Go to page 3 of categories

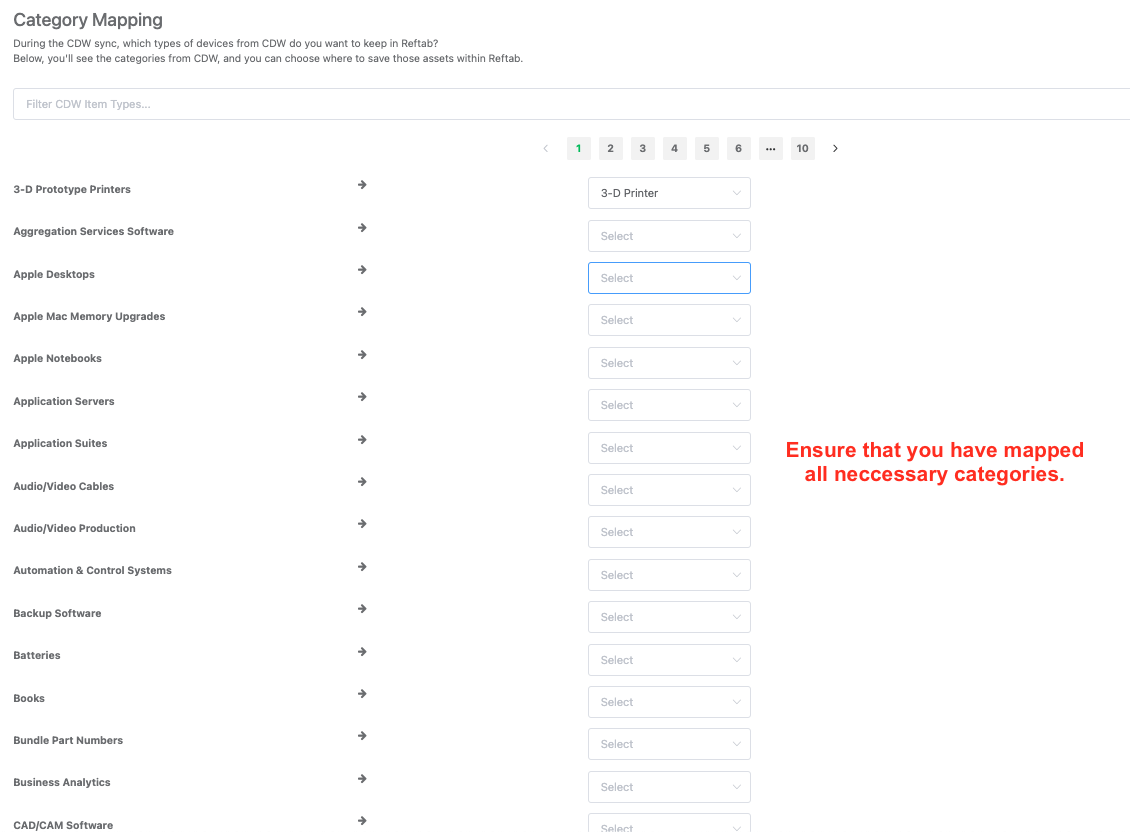(x=643, y=149)
